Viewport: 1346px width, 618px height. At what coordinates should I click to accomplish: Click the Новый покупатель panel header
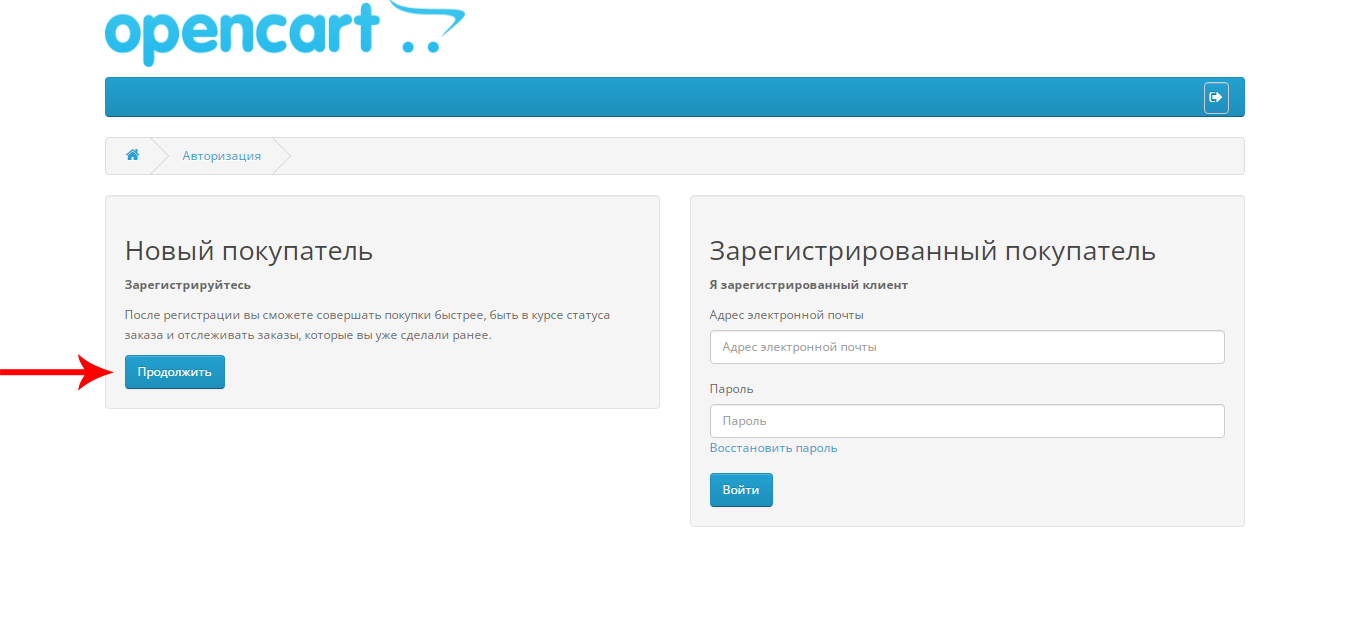[x=248, y=250]
